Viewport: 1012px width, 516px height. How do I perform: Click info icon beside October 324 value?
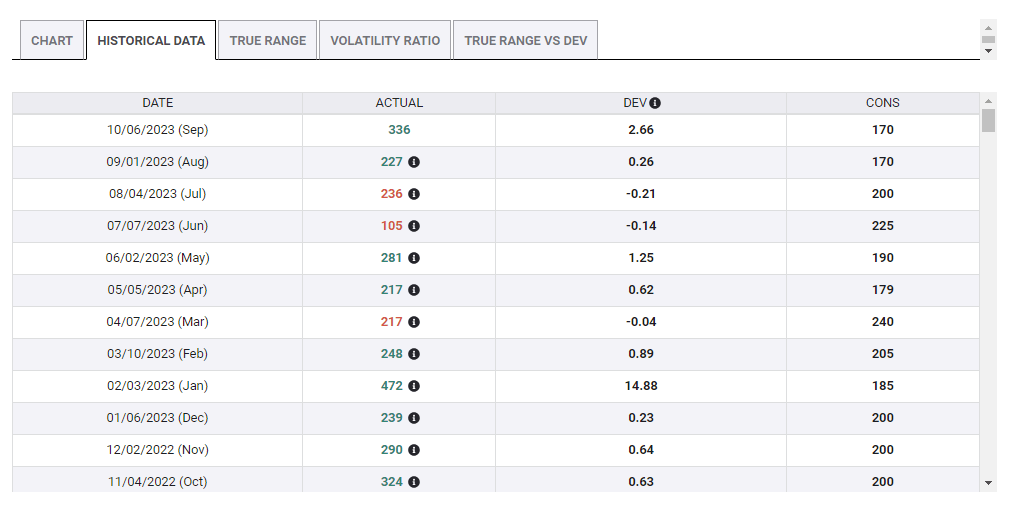[x=414, y=482]
